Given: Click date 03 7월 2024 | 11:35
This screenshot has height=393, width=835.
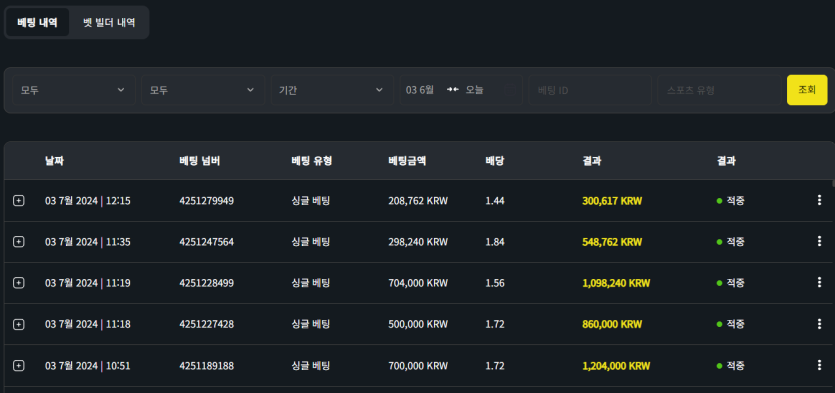Looking at the screenshot, I should click(x=88, y=242).
